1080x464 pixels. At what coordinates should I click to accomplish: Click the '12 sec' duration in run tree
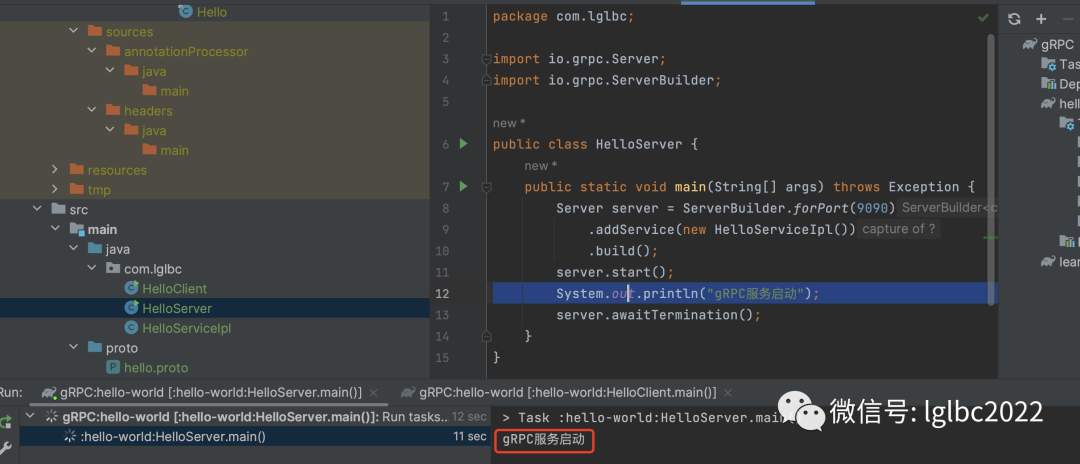468,416
